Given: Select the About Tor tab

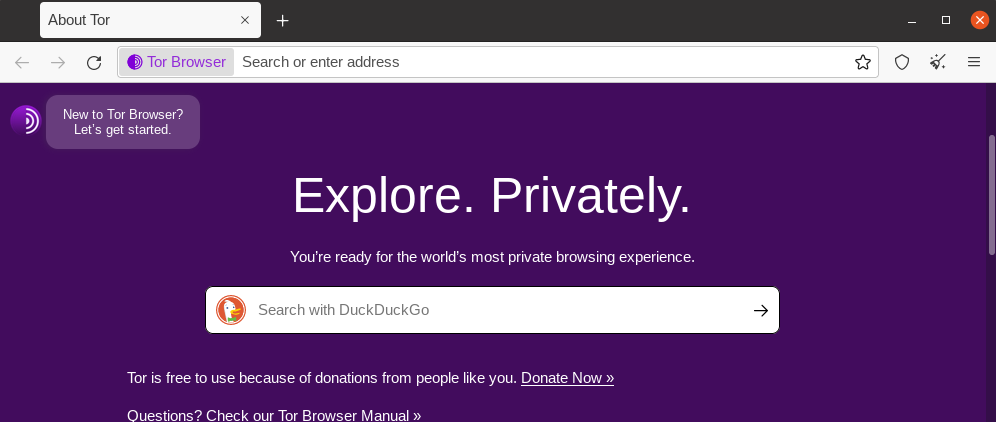Looking at the screenshot, I should (150, 20).
